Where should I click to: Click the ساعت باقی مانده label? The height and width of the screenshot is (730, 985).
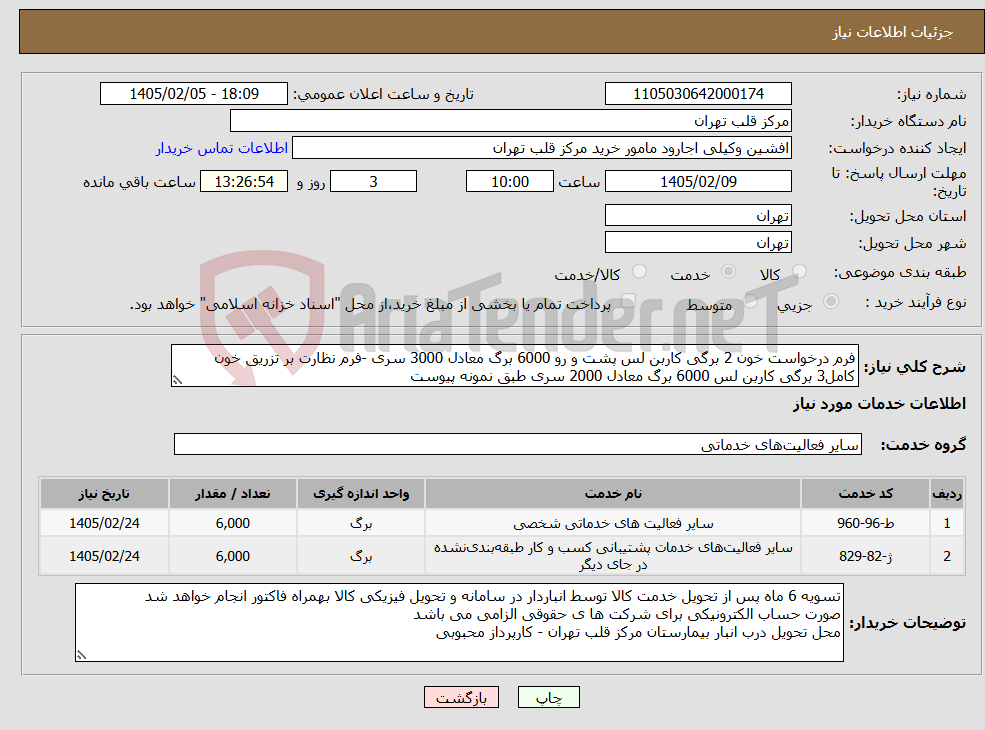coord(139,182)
